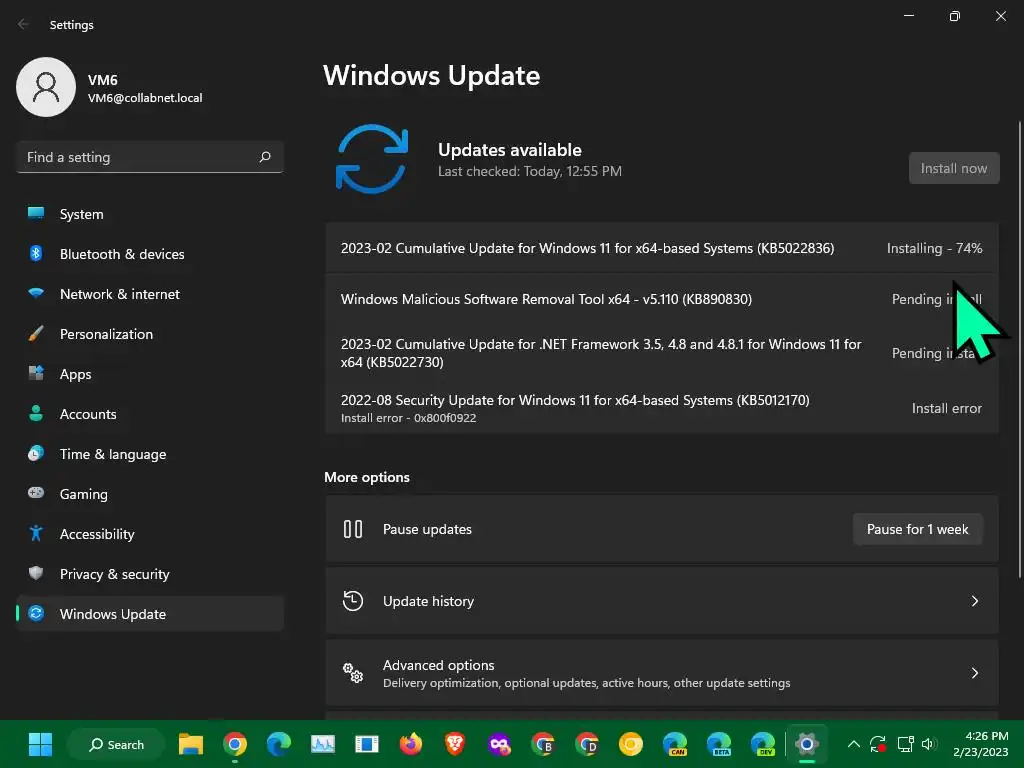Click the Pause for 1 week button
The height and width of the screenshot is (768, 1024).
click(918, 529)
